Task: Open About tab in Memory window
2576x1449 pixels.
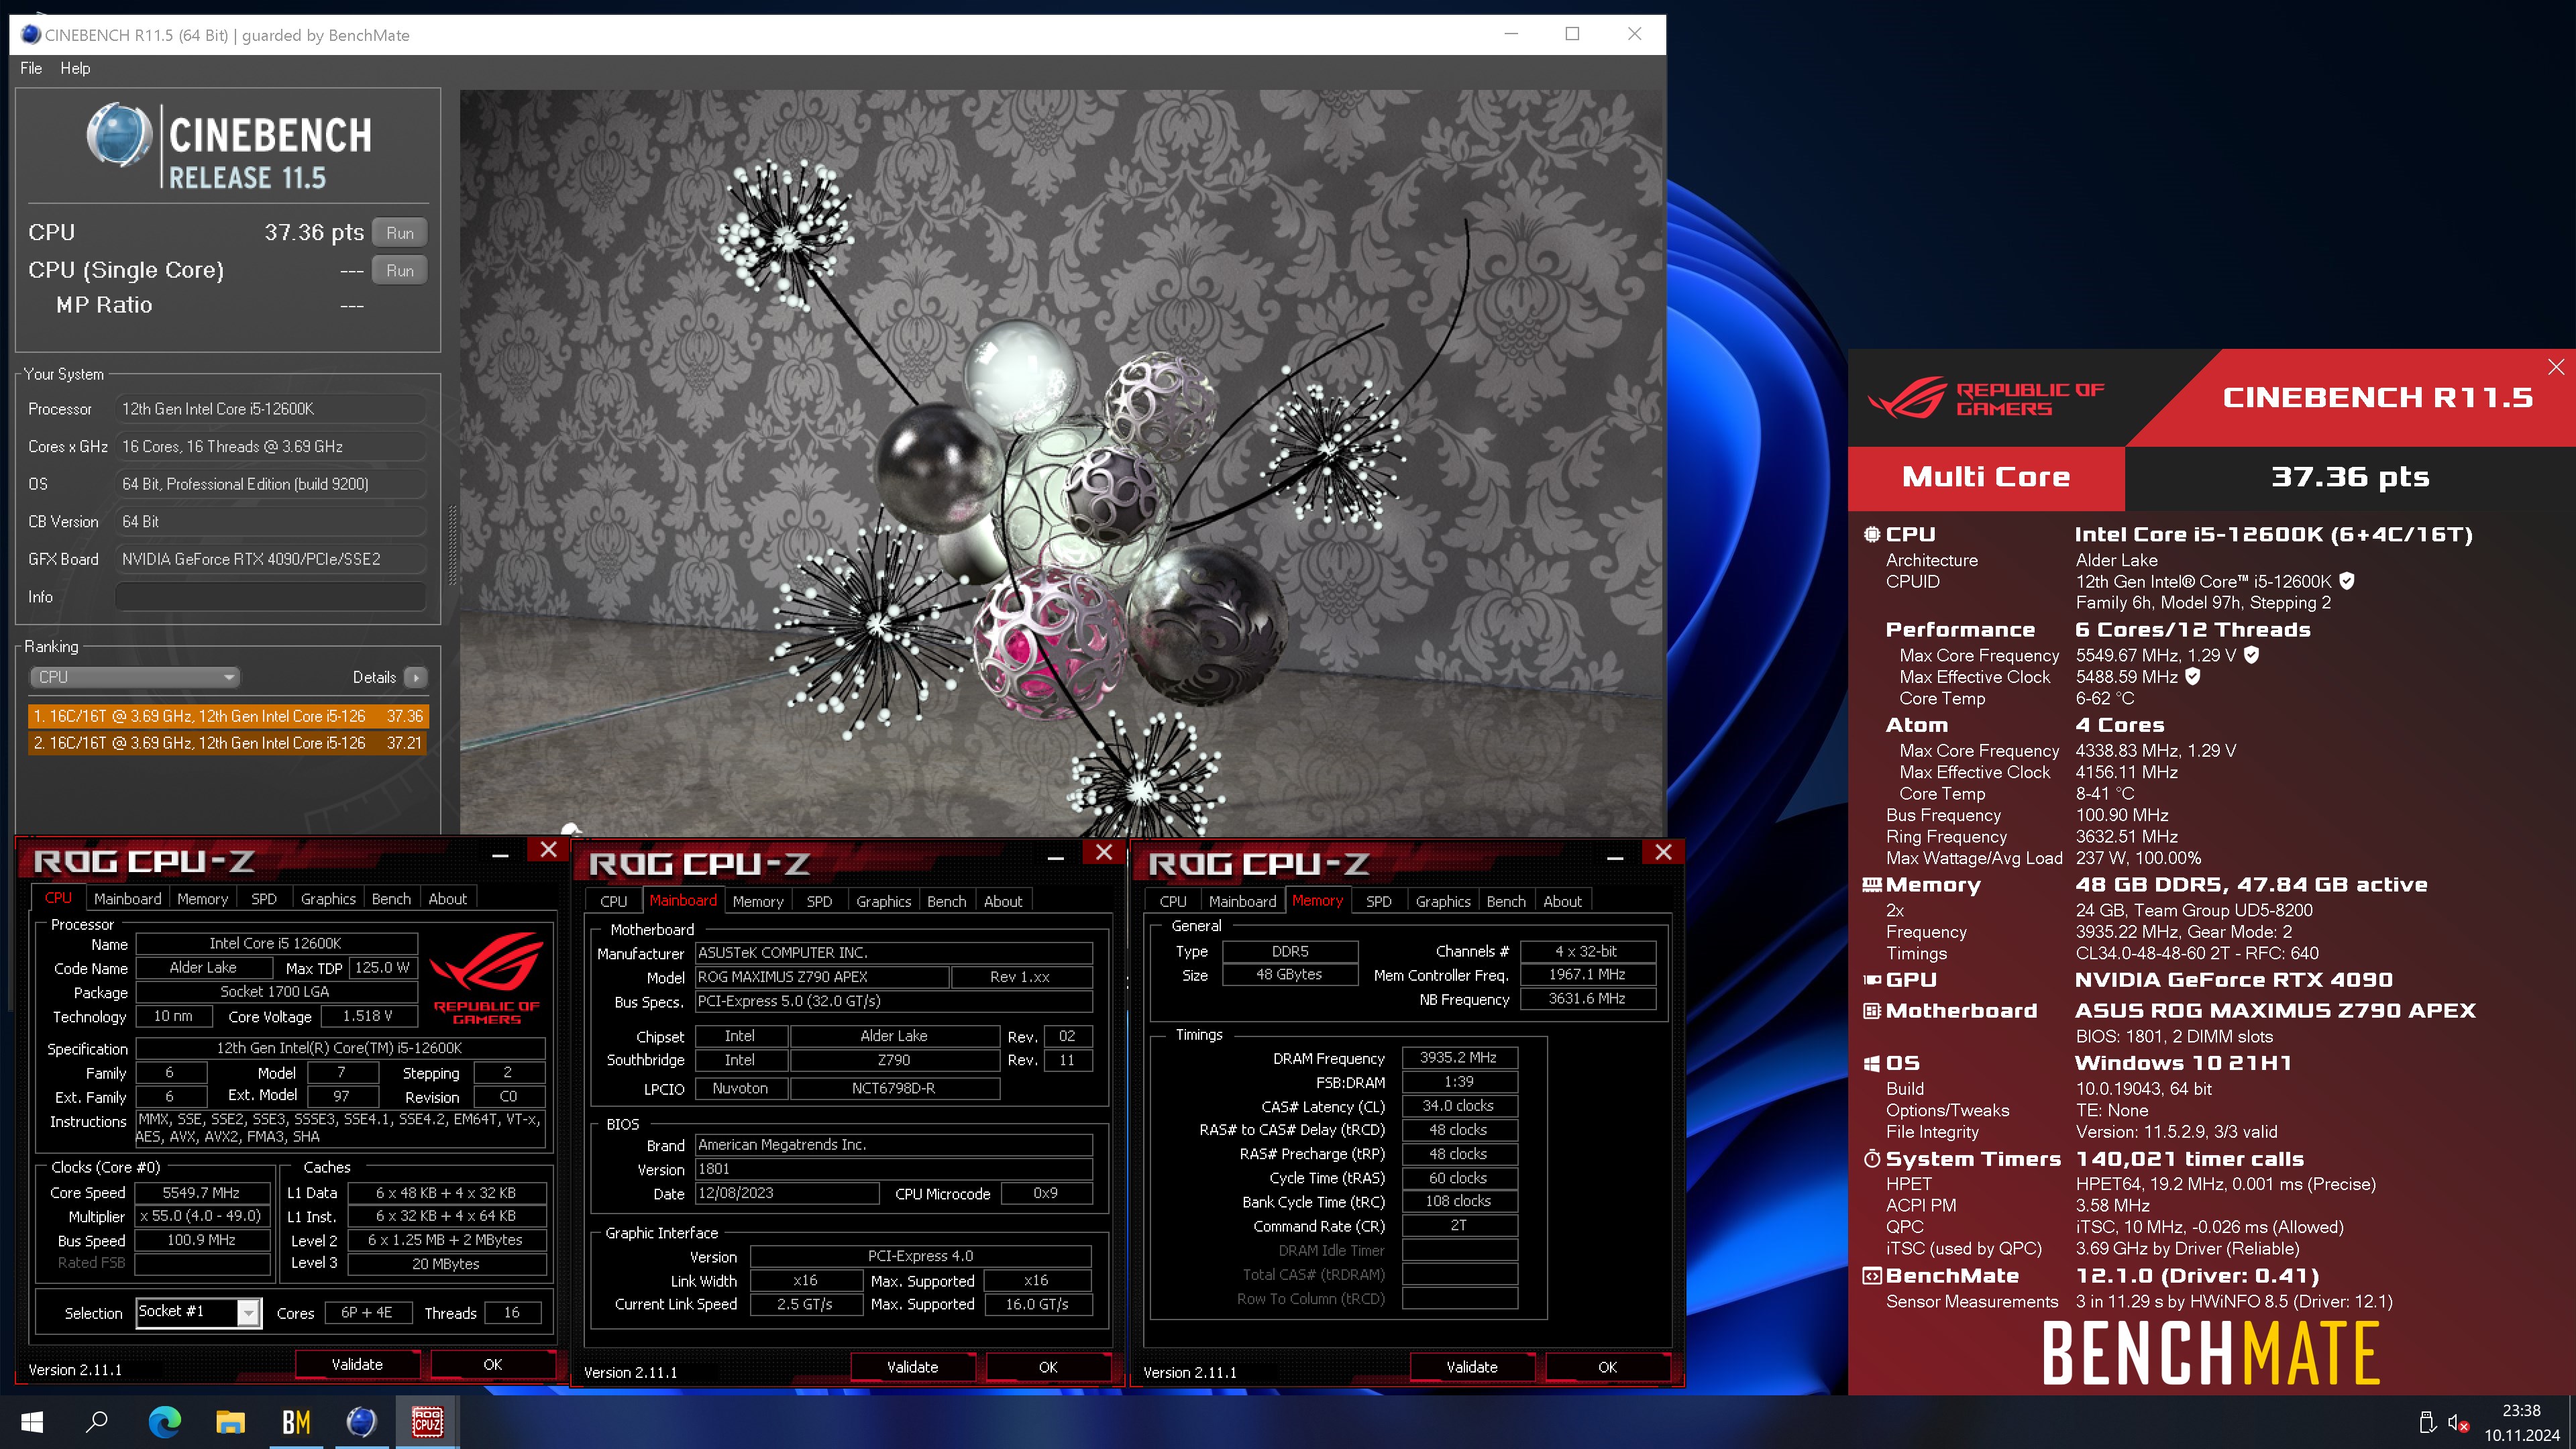Action: [x=1562, y=901]
